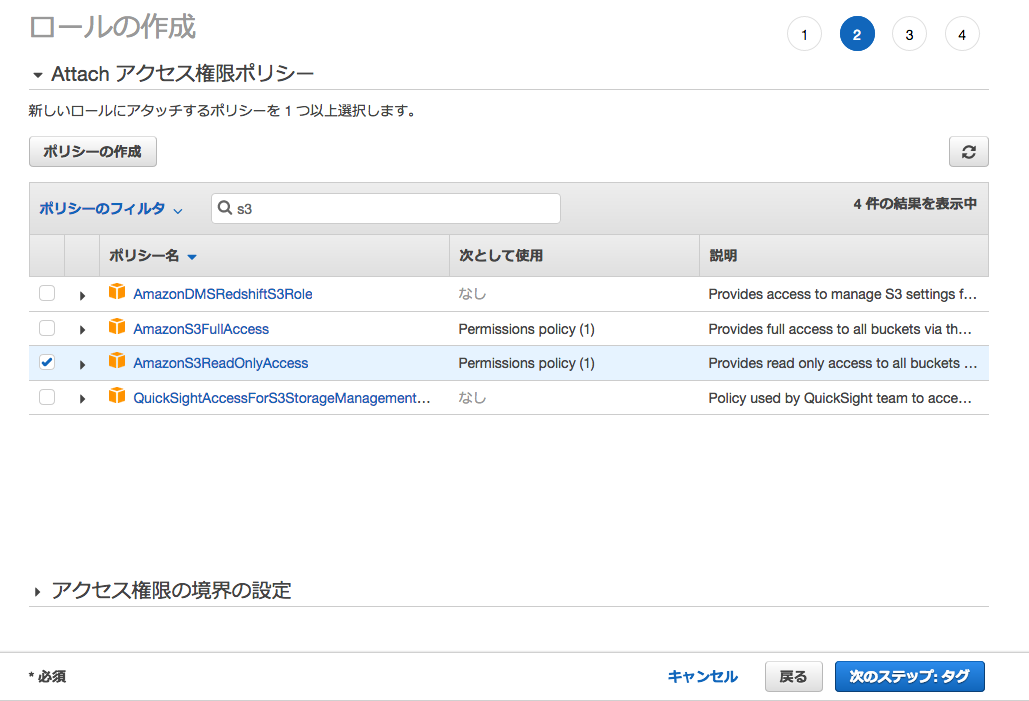Click the なし value in AmazonDMSRedshiftS3Role row

(472, 294)
